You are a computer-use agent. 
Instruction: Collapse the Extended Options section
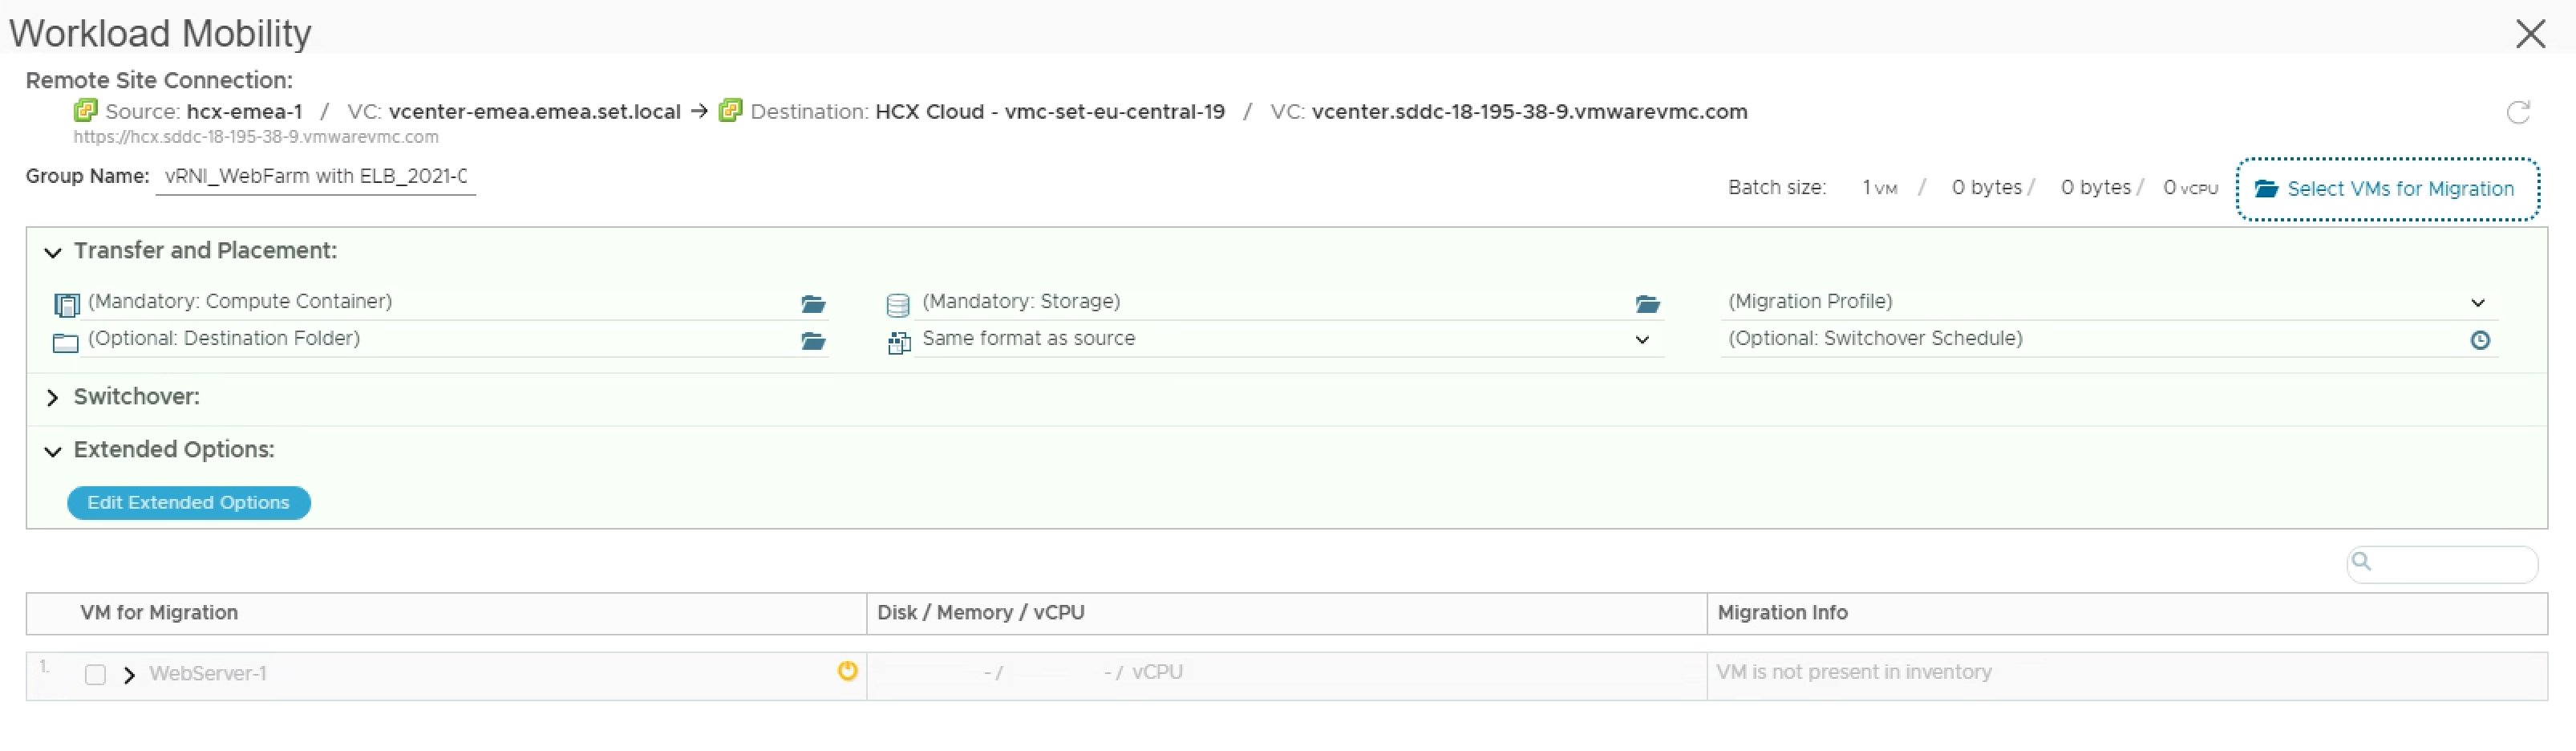coord(53,451)
